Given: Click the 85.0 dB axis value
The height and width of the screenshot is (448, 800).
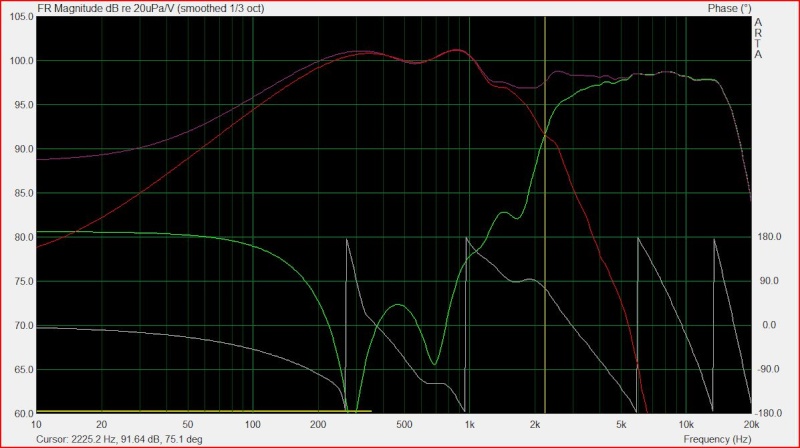Looking at the screenshot, I should [23, 193].
